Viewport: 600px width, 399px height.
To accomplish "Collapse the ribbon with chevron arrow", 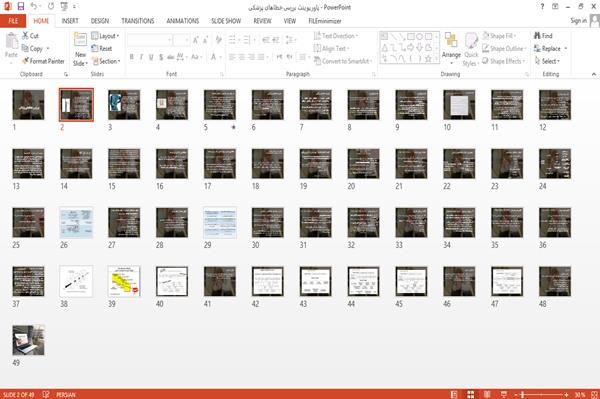I will coord(593,74).
